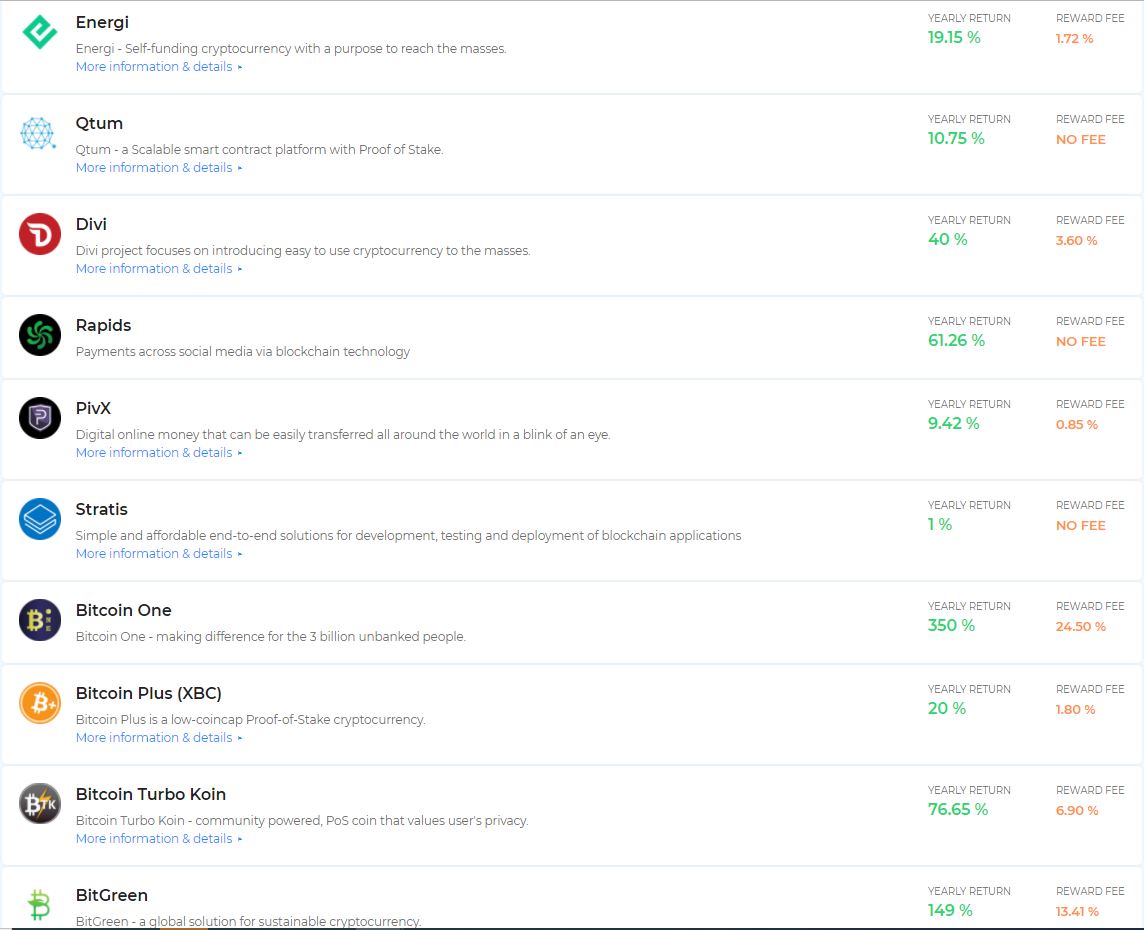Click the Divi coin title
The height and width of the screenshot is (930, 1144).
(91, 224)
